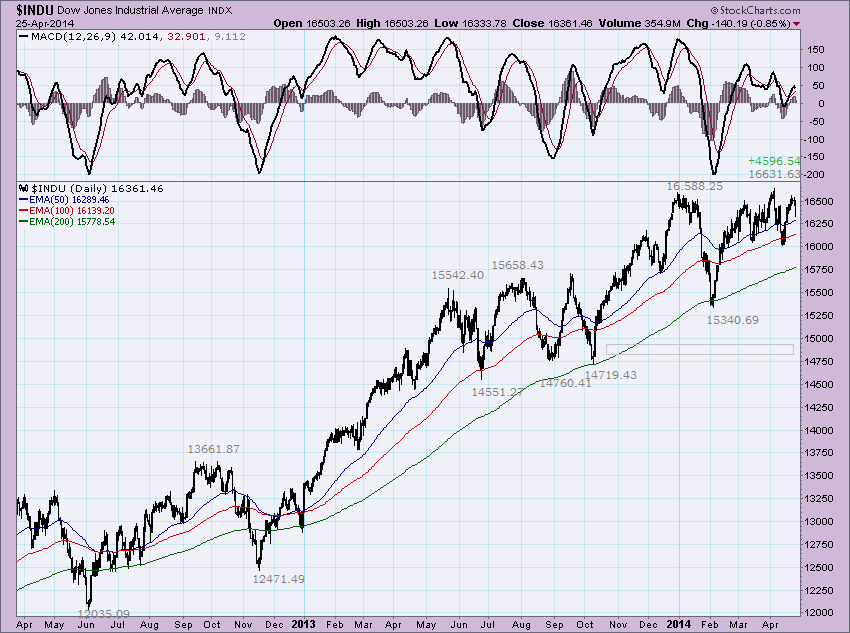Click the 15340.69 low price label
The width and height of the screenshot is (850, 633).
pos(732,320)
